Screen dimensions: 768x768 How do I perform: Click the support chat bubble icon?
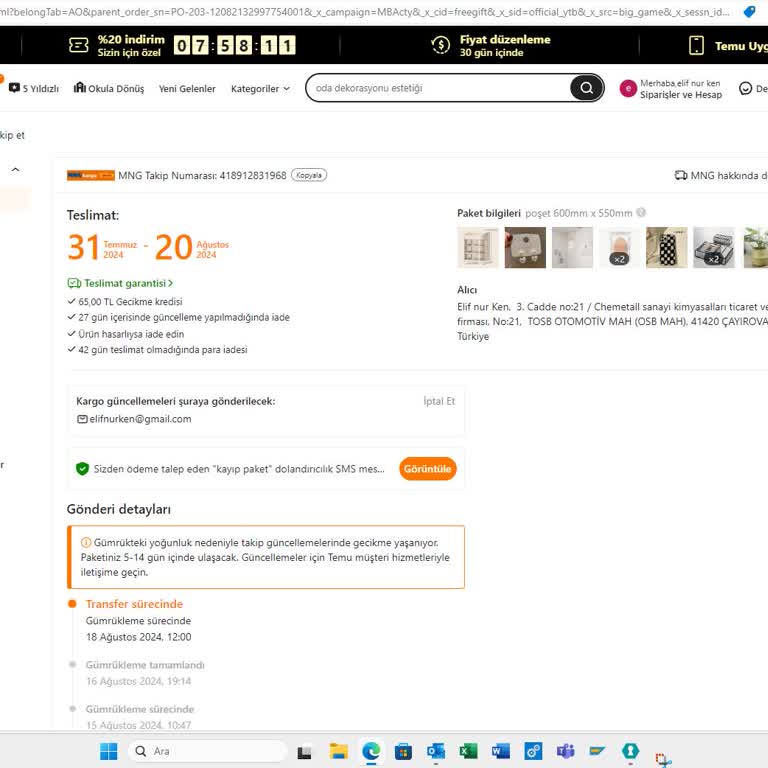[x=745, y=89]
